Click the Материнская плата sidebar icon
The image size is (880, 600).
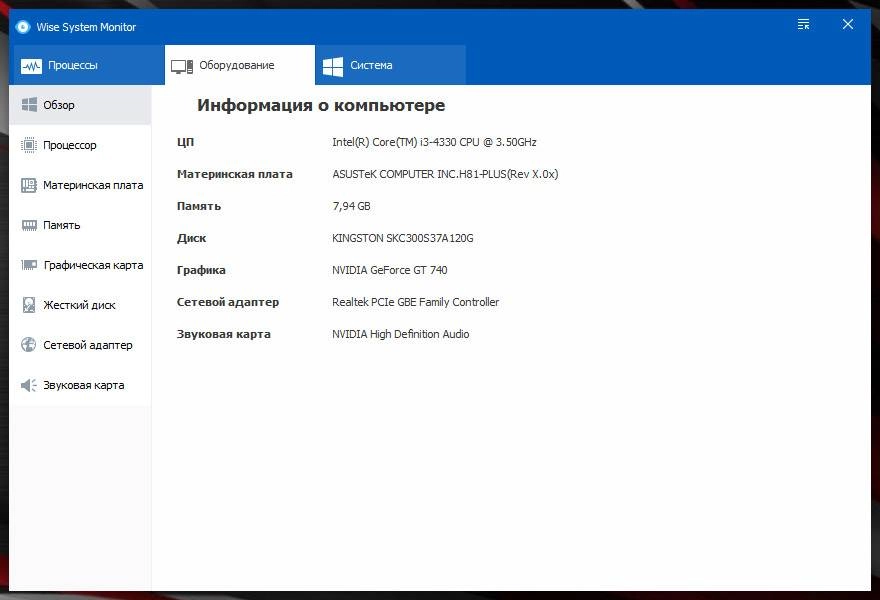point(29,185)
